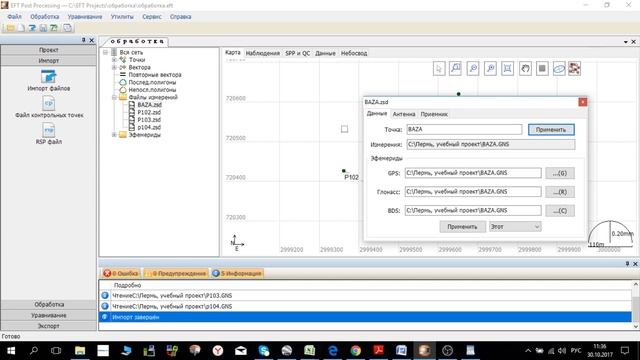Pin the left panel with the pushpin icon

[x=84, y=40]
